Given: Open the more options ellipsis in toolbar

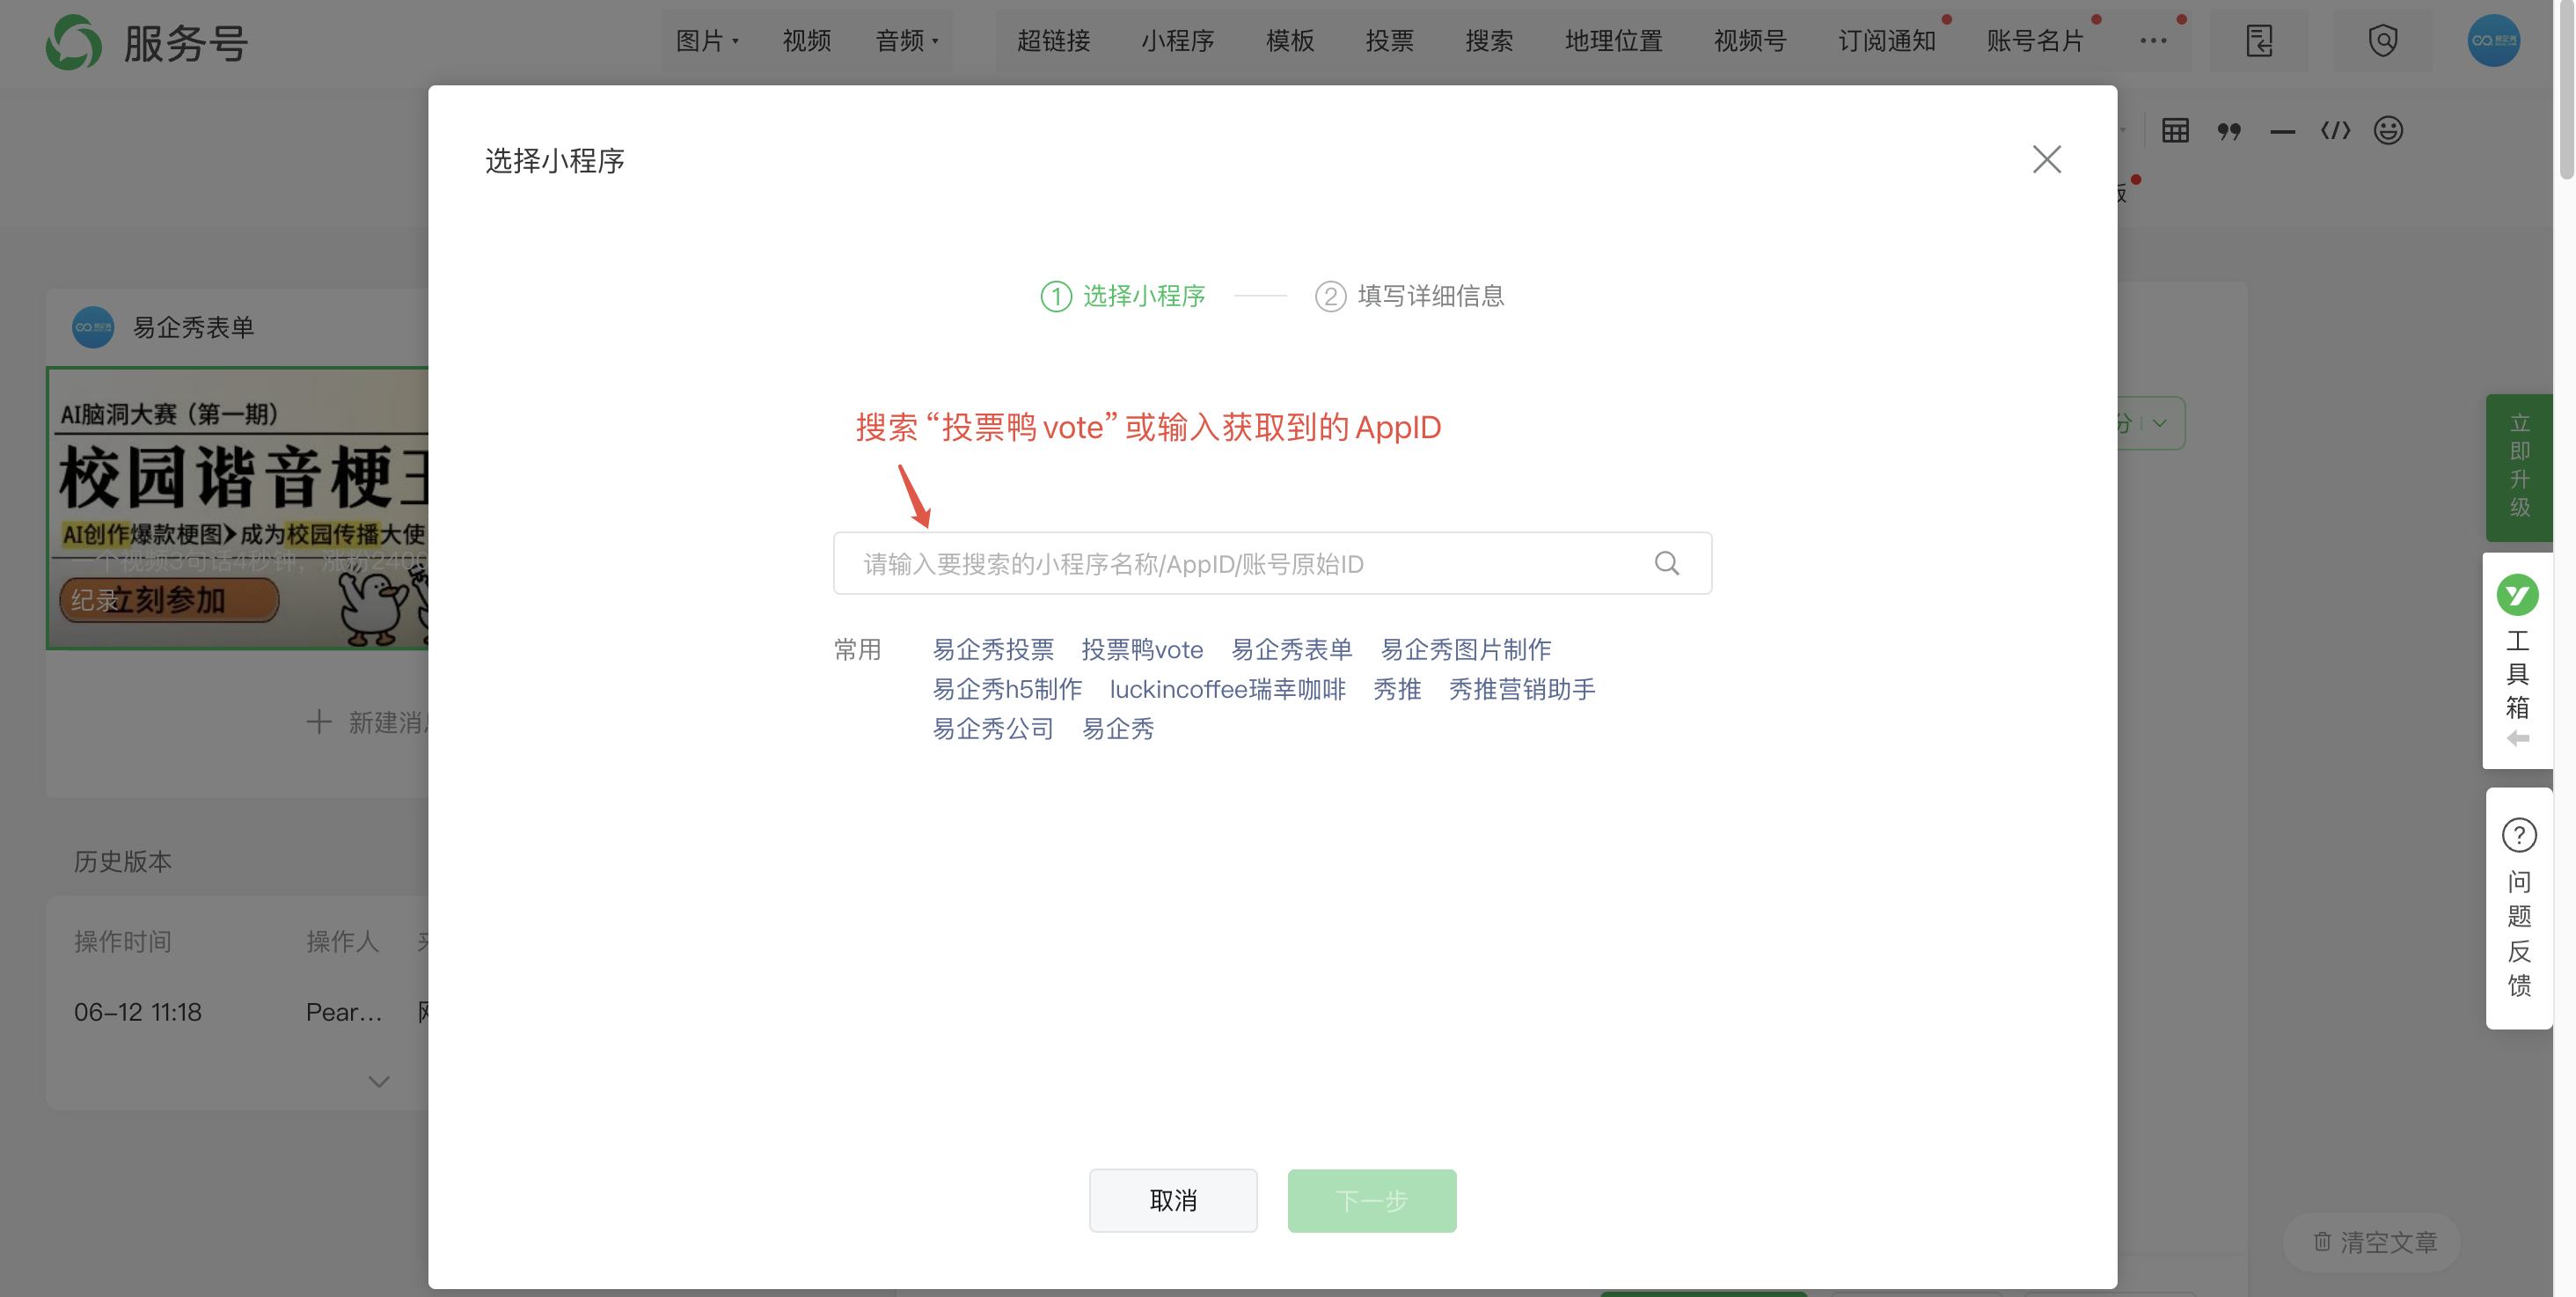Looking at the screenshot, I should pos(2153,41).
